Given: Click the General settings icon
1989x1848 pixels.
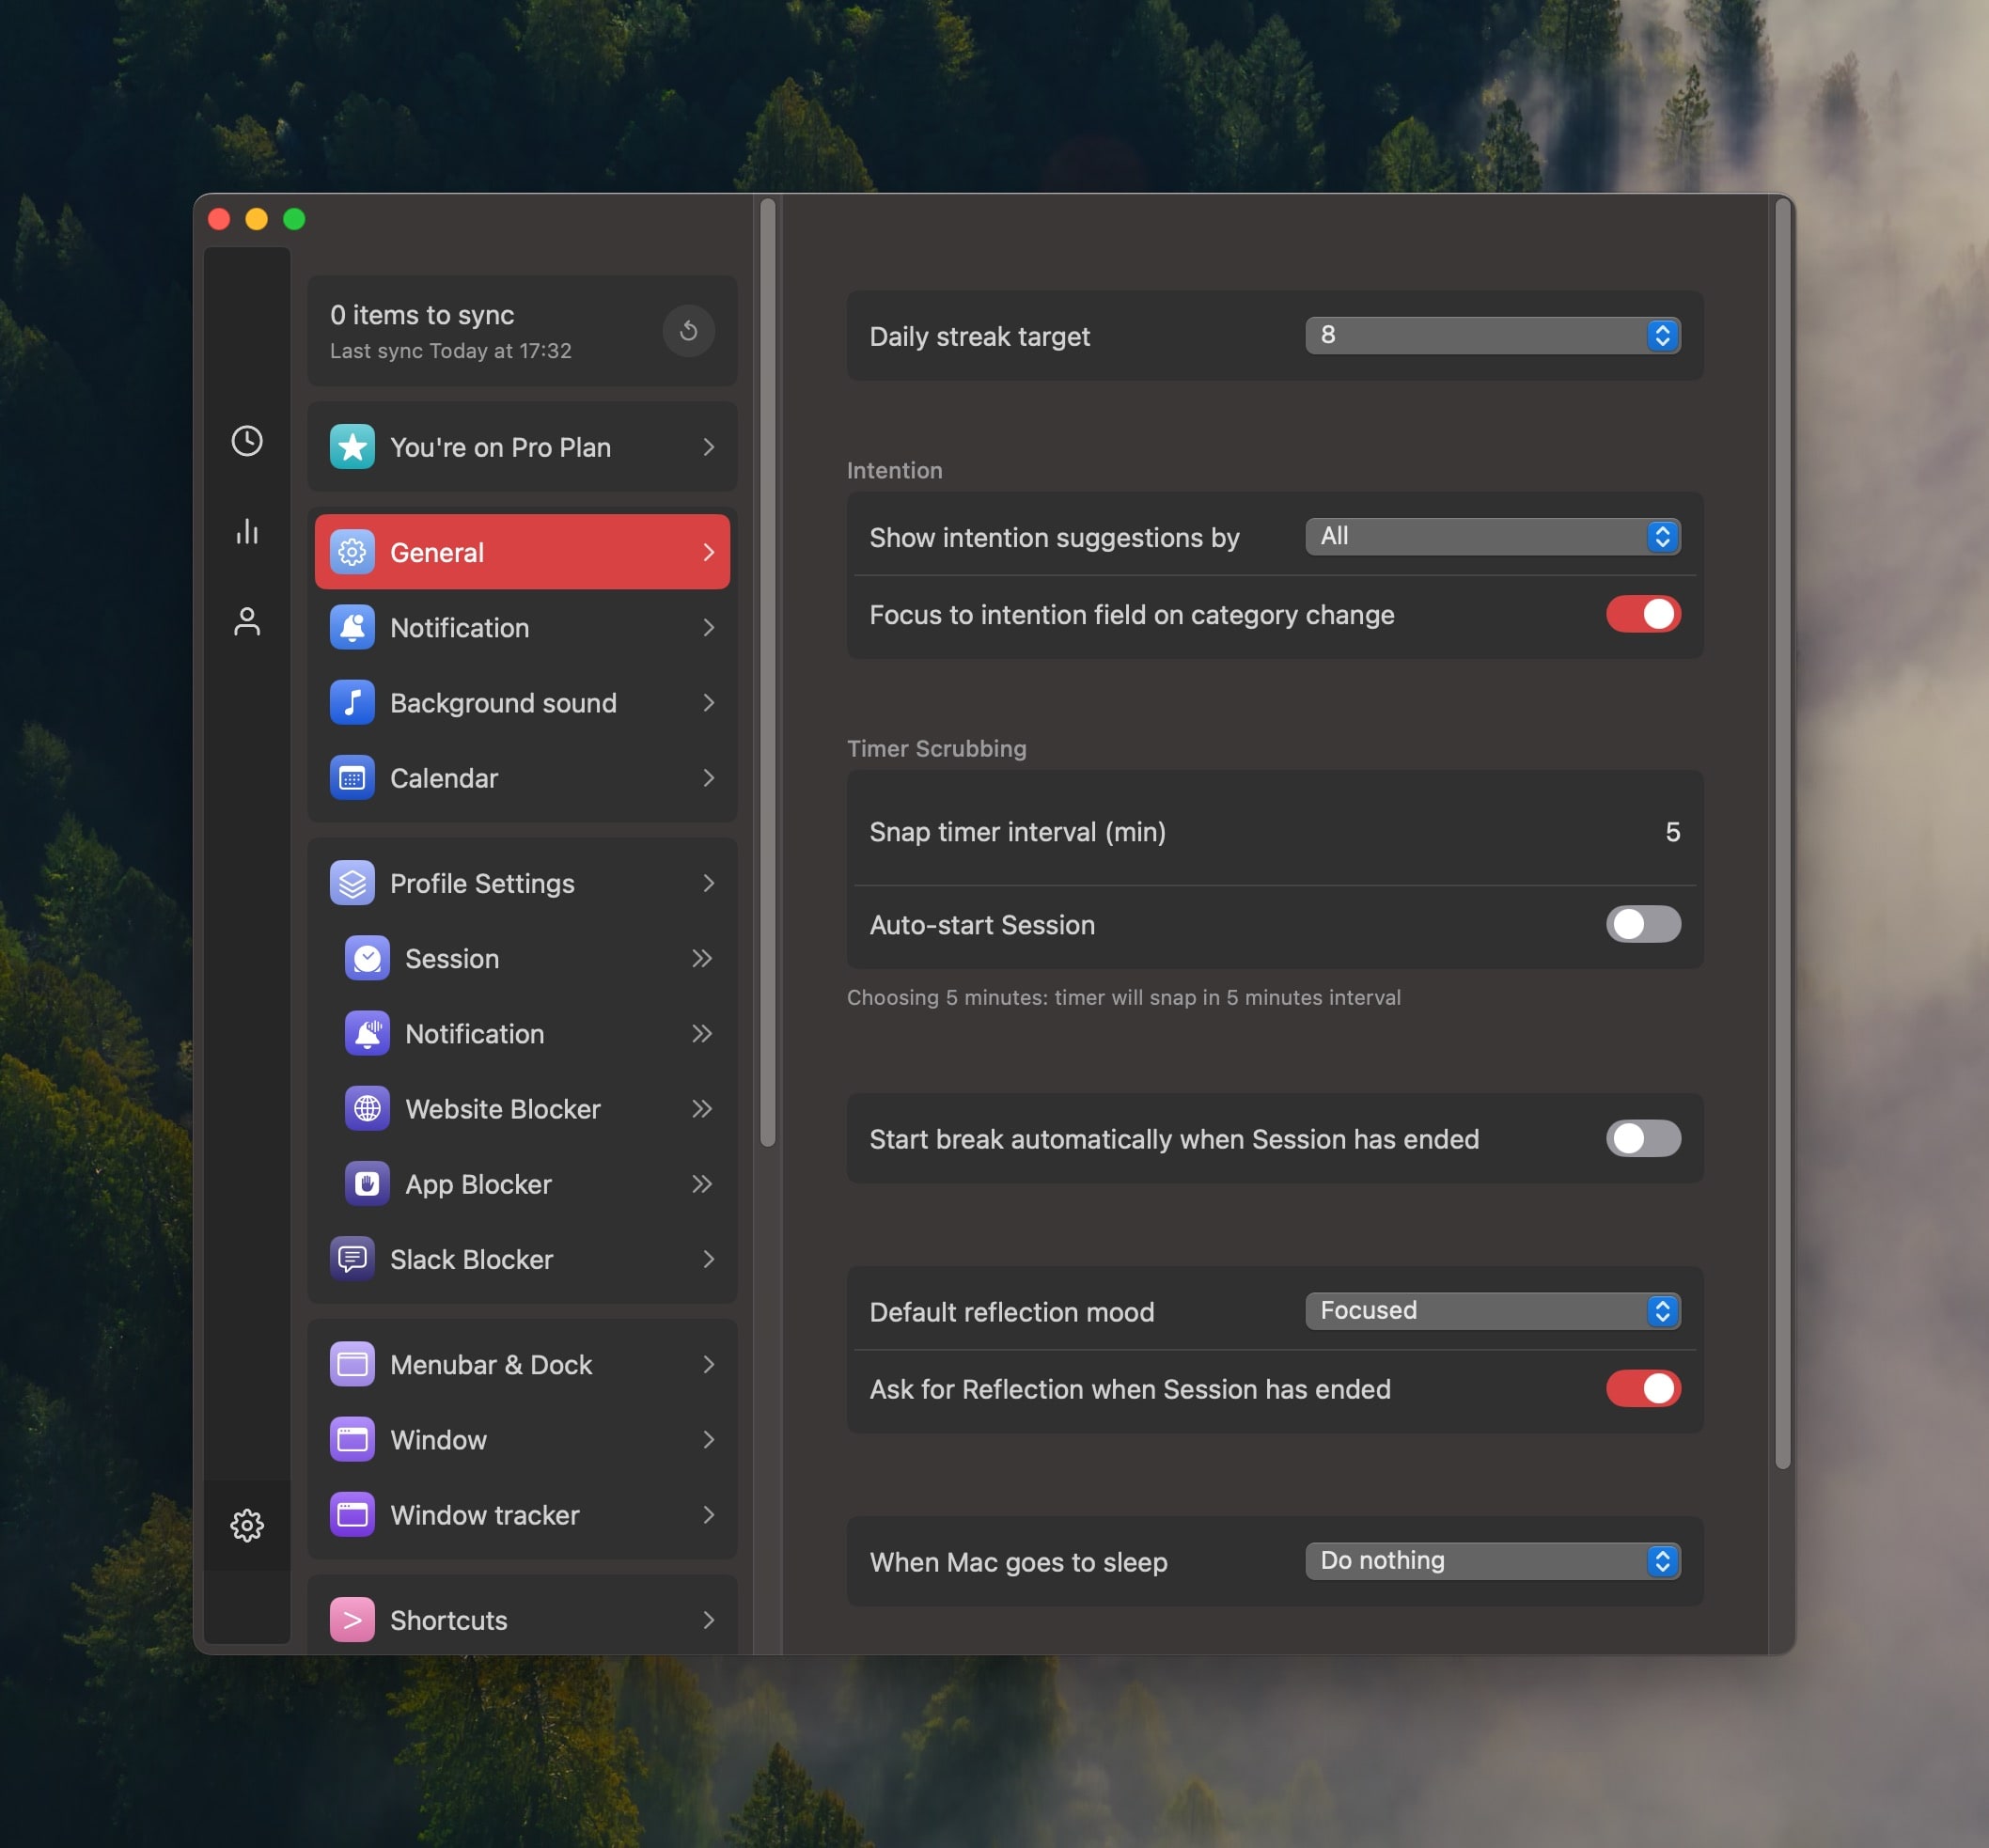Looking at the screenshot, I should pos(352,553).
